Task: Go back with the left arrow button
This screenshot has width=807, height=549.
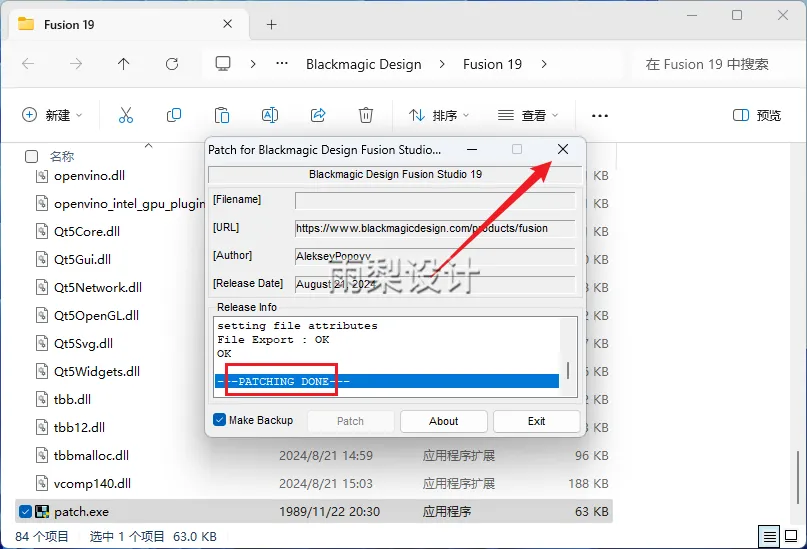Action: pyautogui.click(x=28, y=64)
